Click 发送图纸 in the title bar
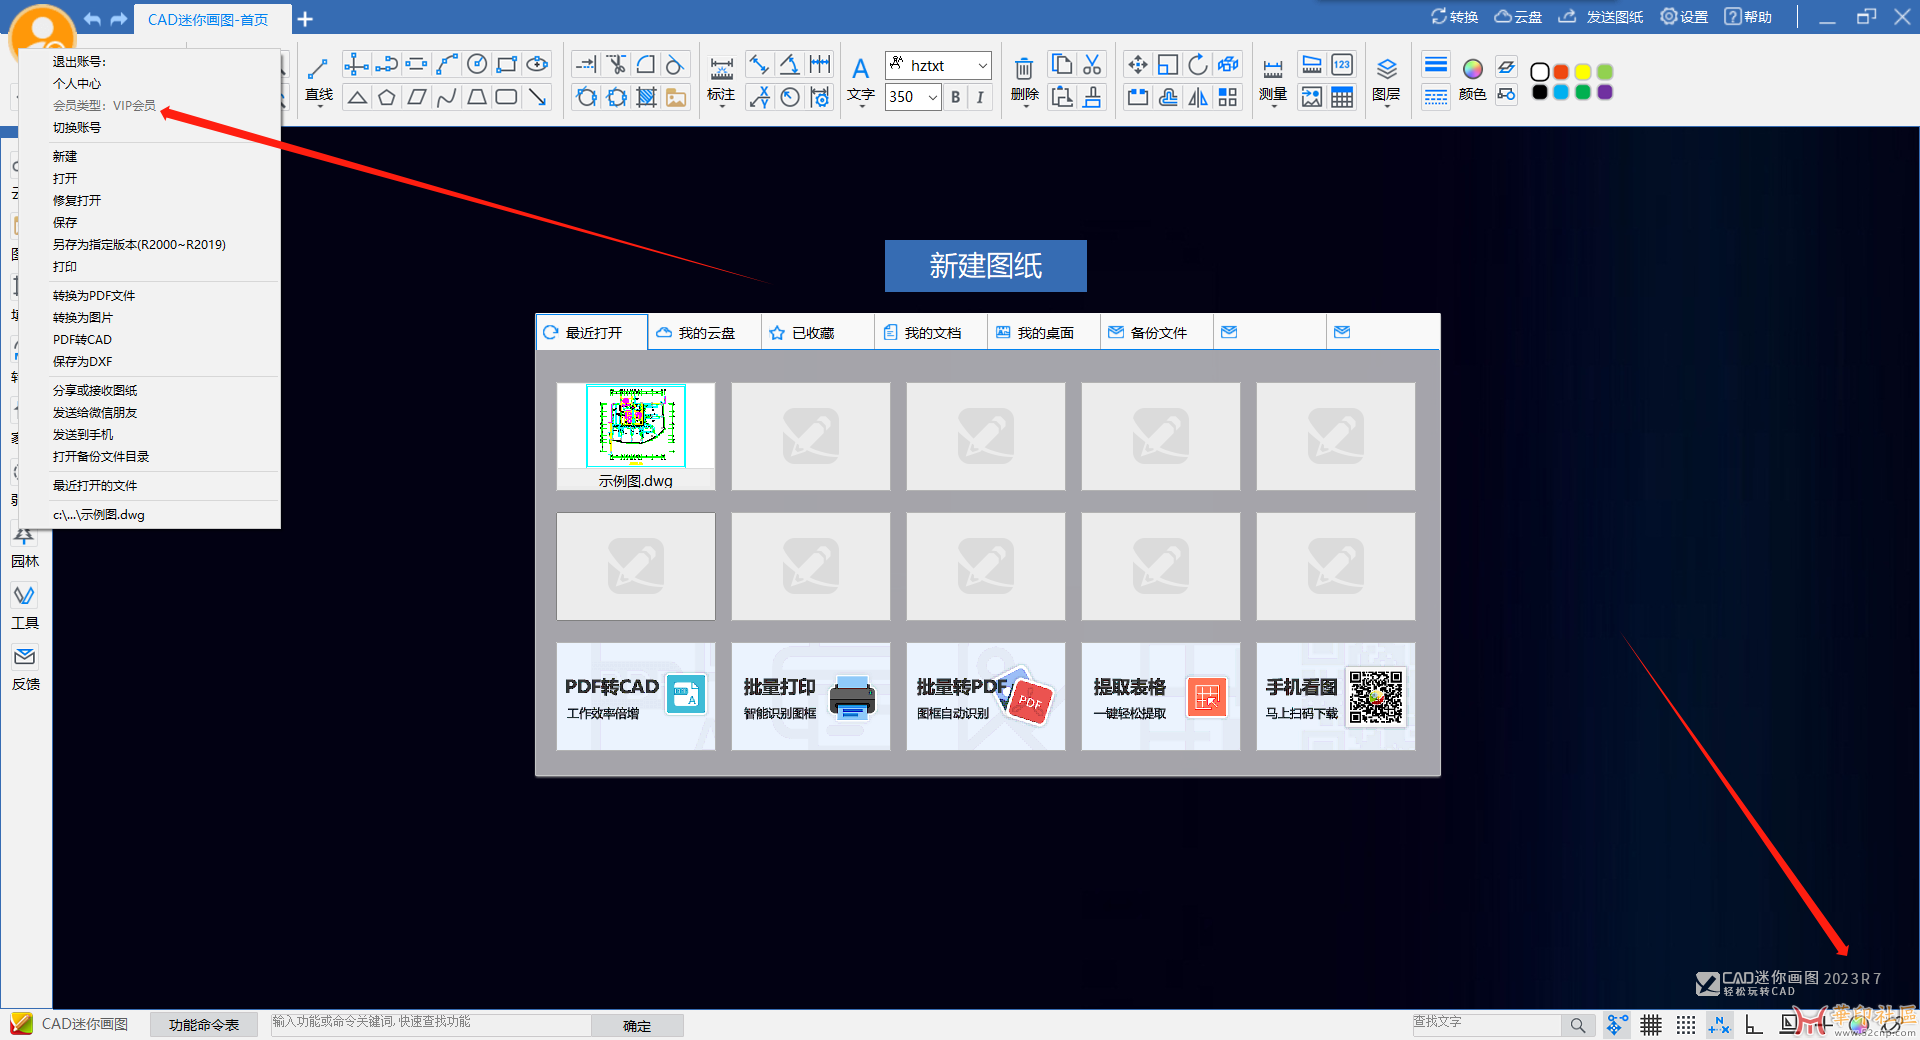Viewport: 1920px width, 1040px height. tap(1601, 17)
